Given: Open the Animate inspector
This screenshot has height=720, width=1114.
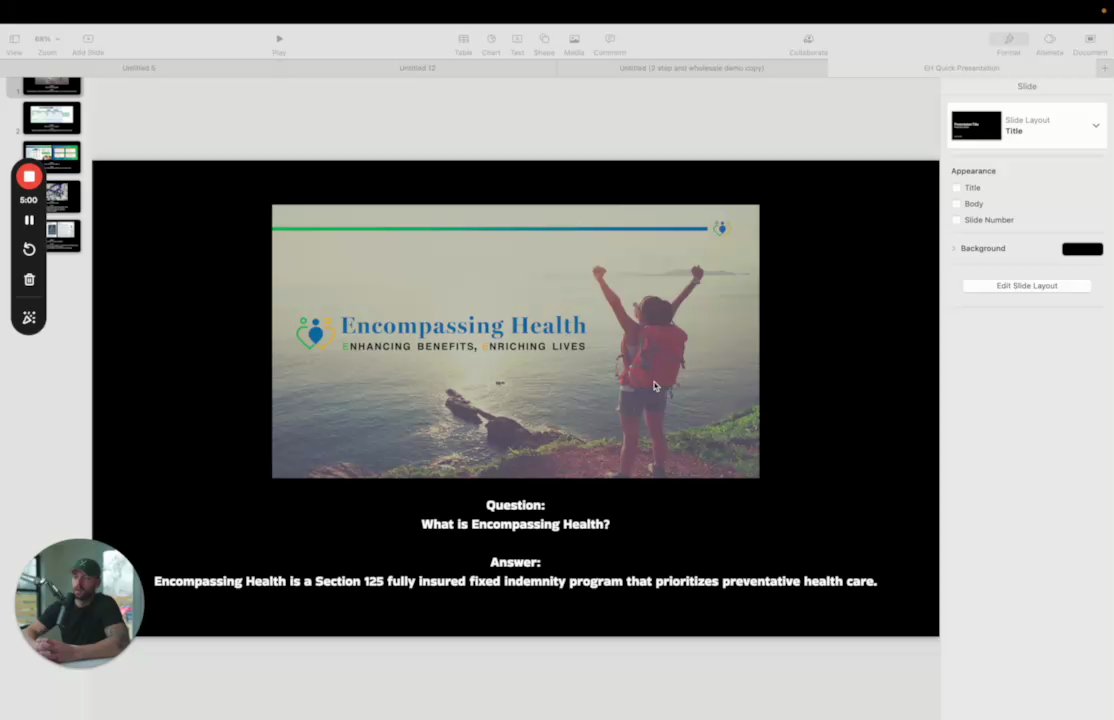Looking at the screenshot, I should pos(1049,43).
